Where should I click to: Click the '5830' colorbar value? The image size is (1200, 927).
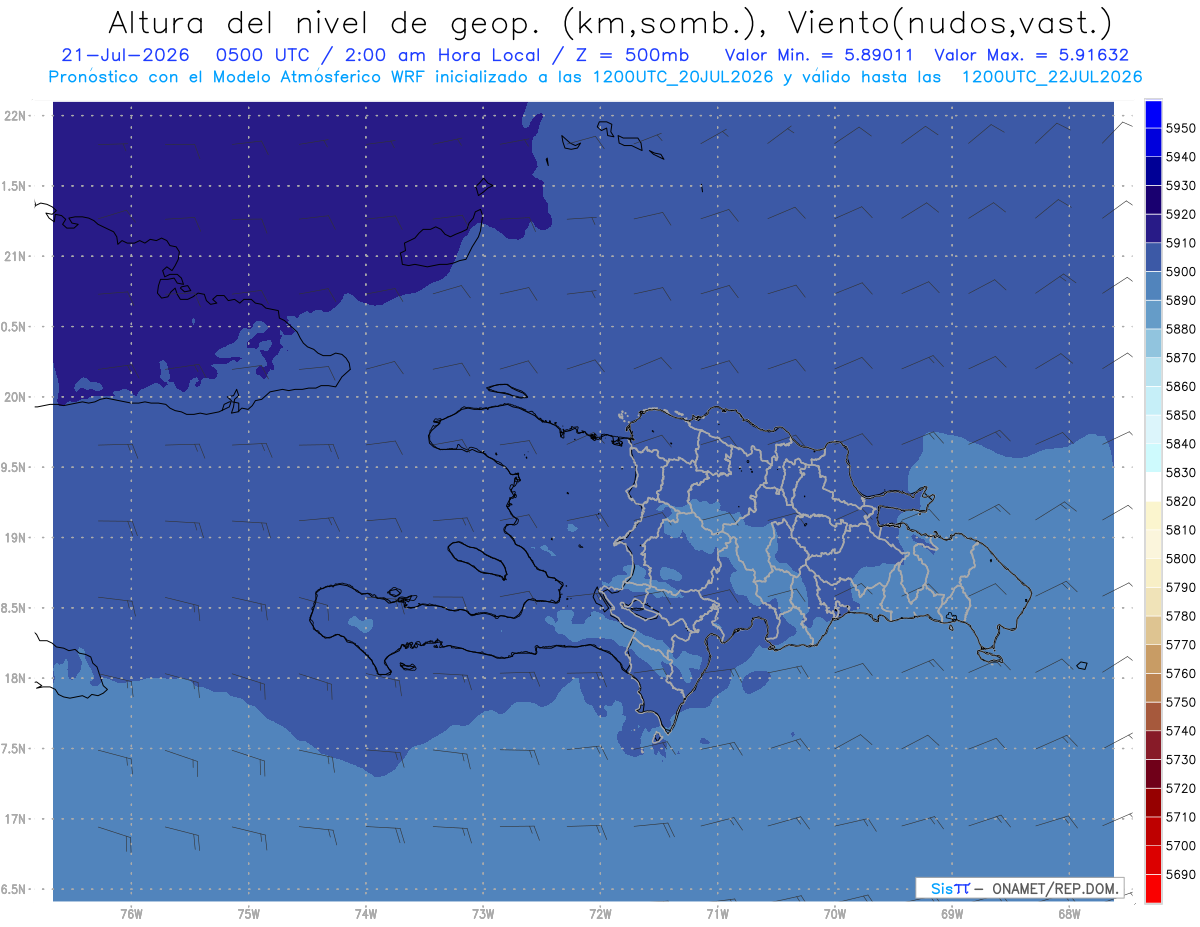(1180, 473)
